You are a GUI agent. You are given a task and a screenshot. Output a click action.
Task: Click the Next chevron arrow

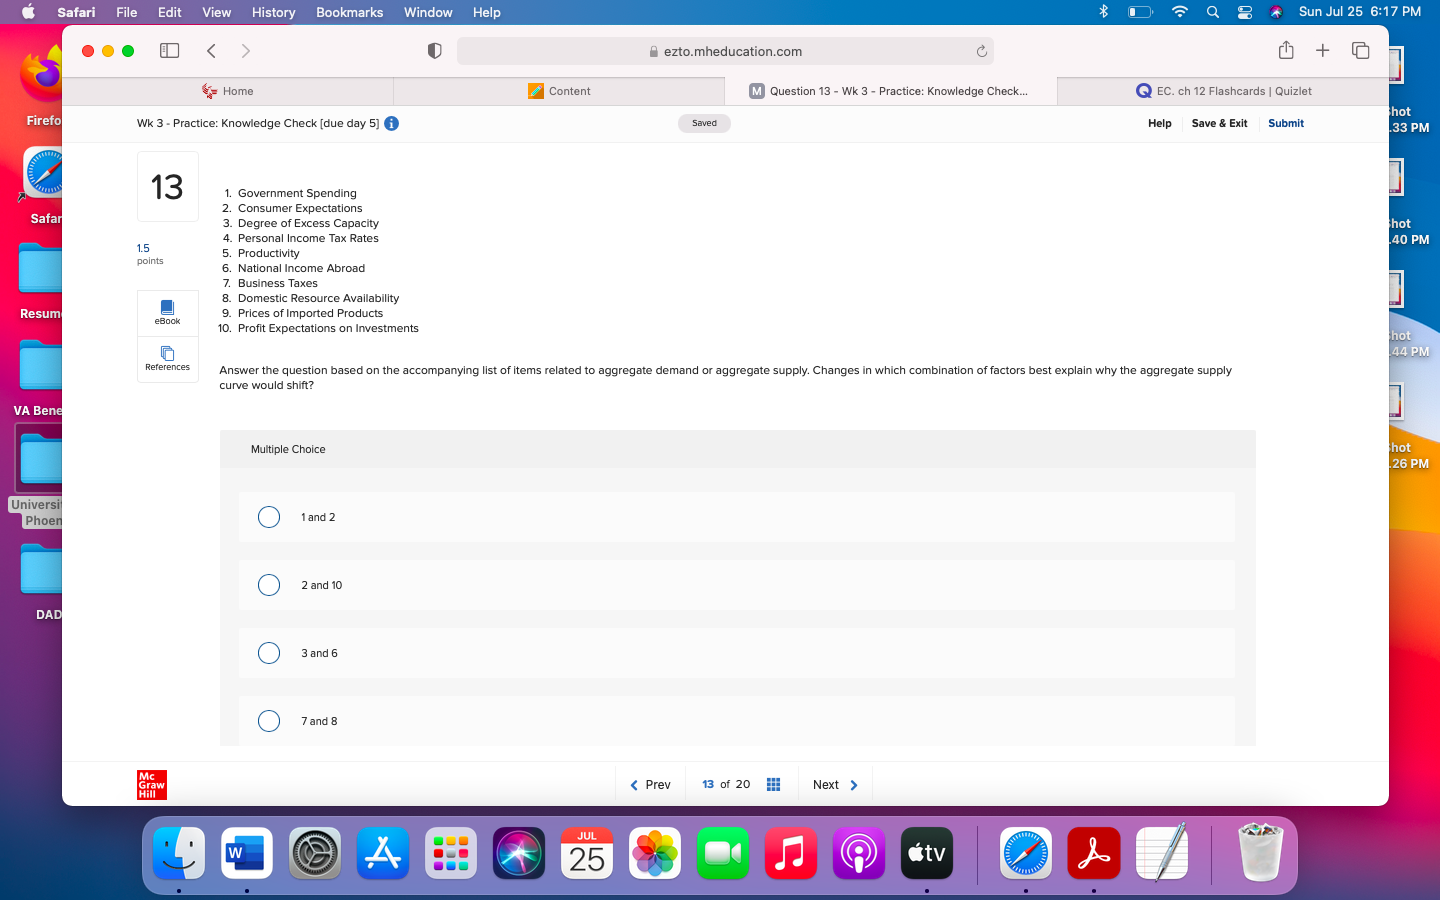click(x=855, y=785)
